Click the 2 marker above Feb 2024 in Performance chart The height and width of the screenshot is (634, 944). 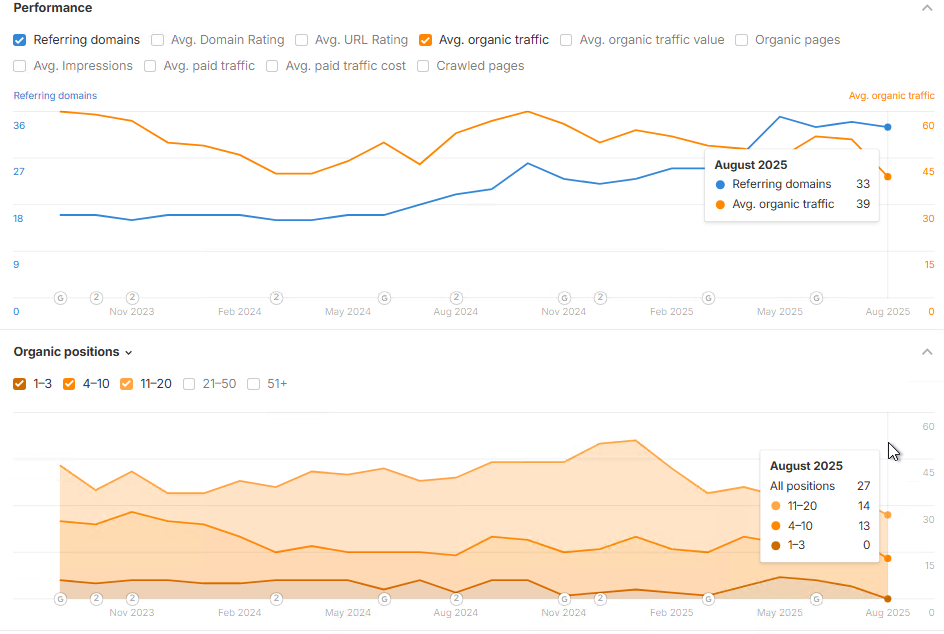pyautogui.click(x=276, y=297)
